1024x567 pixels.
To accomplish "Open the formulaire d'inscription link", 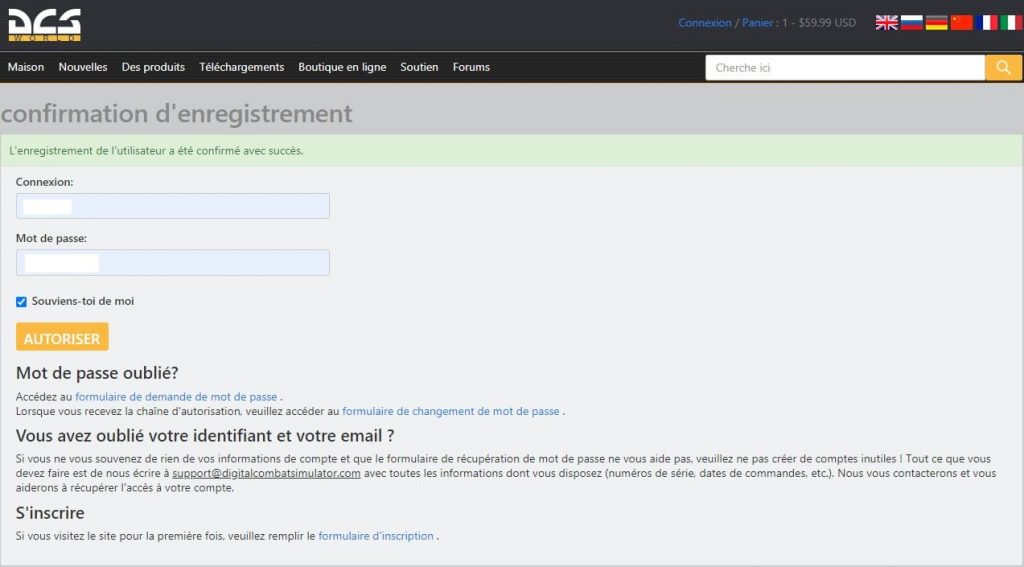I will tap(376, 536).
